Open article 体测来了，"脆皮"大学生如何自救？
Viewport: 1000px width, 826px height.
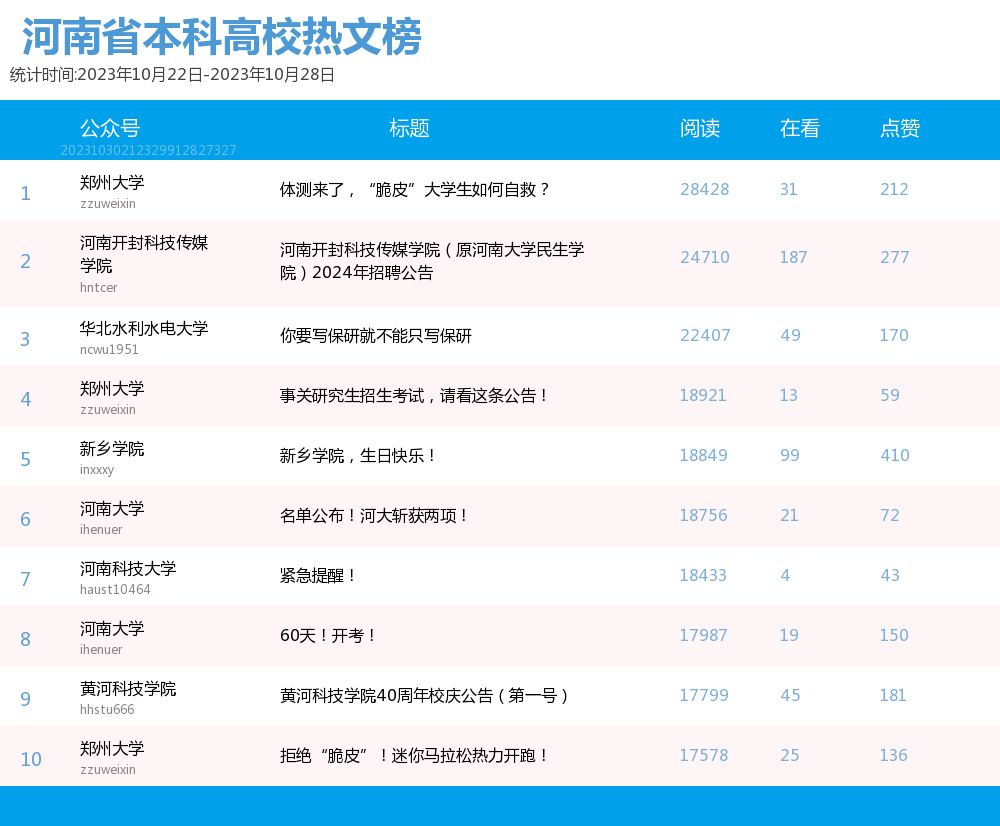click(415, 189)
